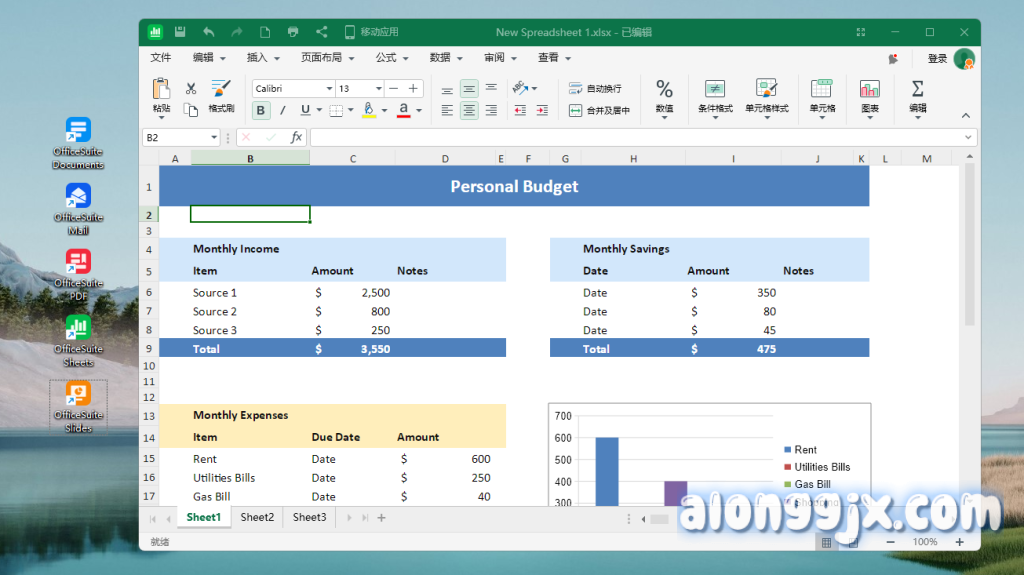Click the yellow fill color swatch
This screenshot has height=575, width=1024.
point(368,110)
